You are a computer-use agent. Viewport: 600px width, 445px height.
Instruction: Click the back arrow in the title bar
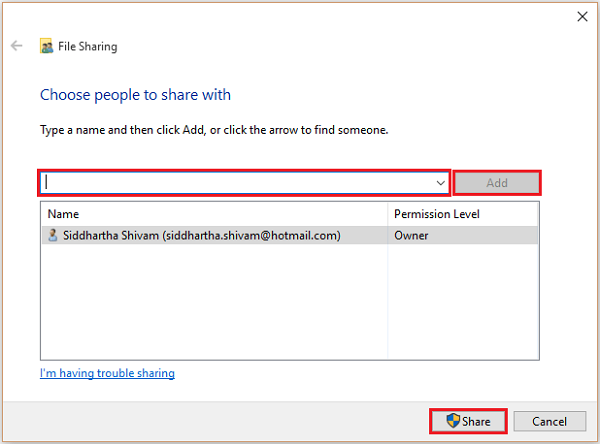click(17, 46)
